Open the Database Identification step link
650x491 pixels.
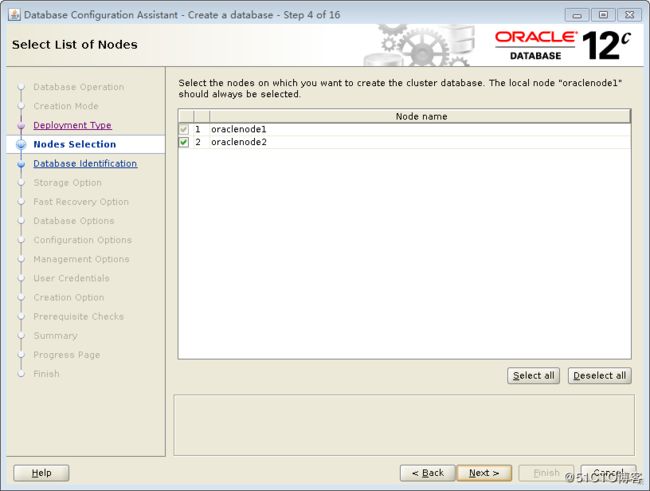tap(85, 163)
